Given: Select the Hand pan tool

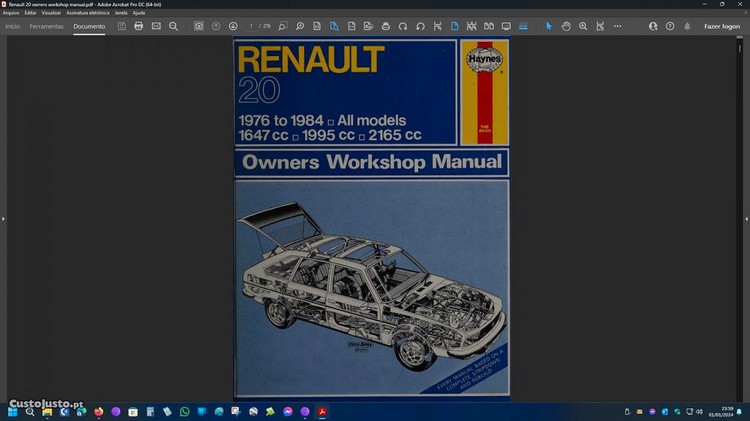Looking at the screenshot, I should [x=566, y=26].
